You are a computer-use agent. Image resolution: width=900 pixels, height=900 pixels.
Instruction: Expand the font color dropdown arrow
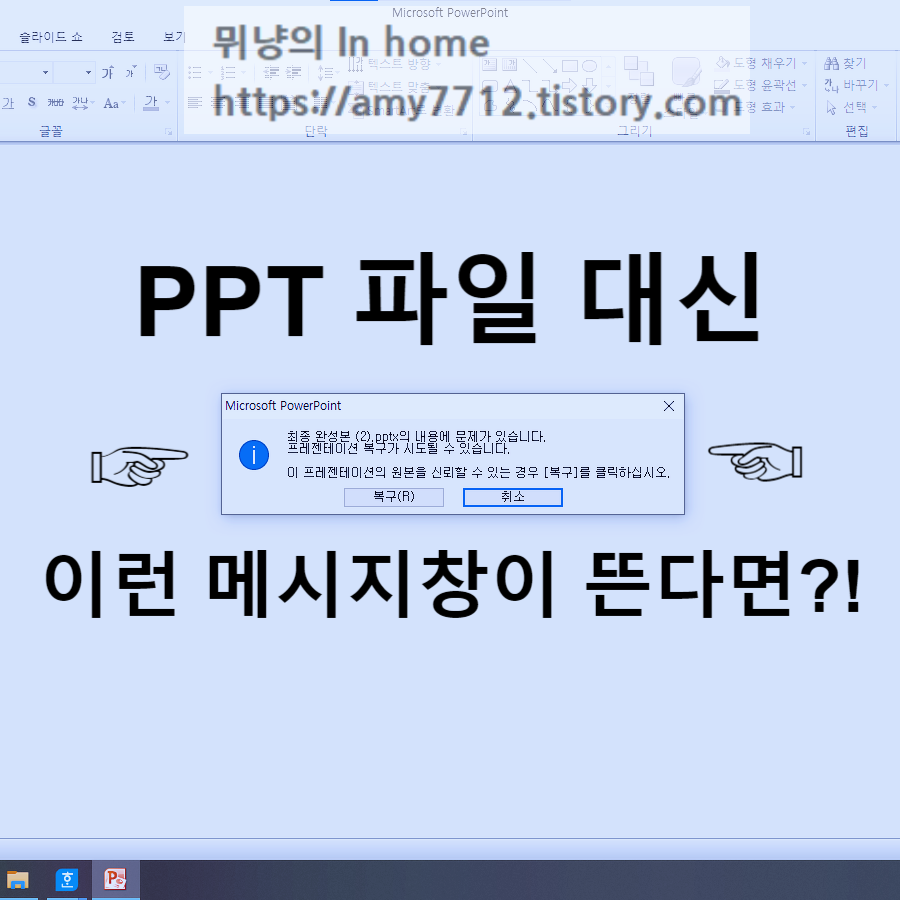pos(168,103)
